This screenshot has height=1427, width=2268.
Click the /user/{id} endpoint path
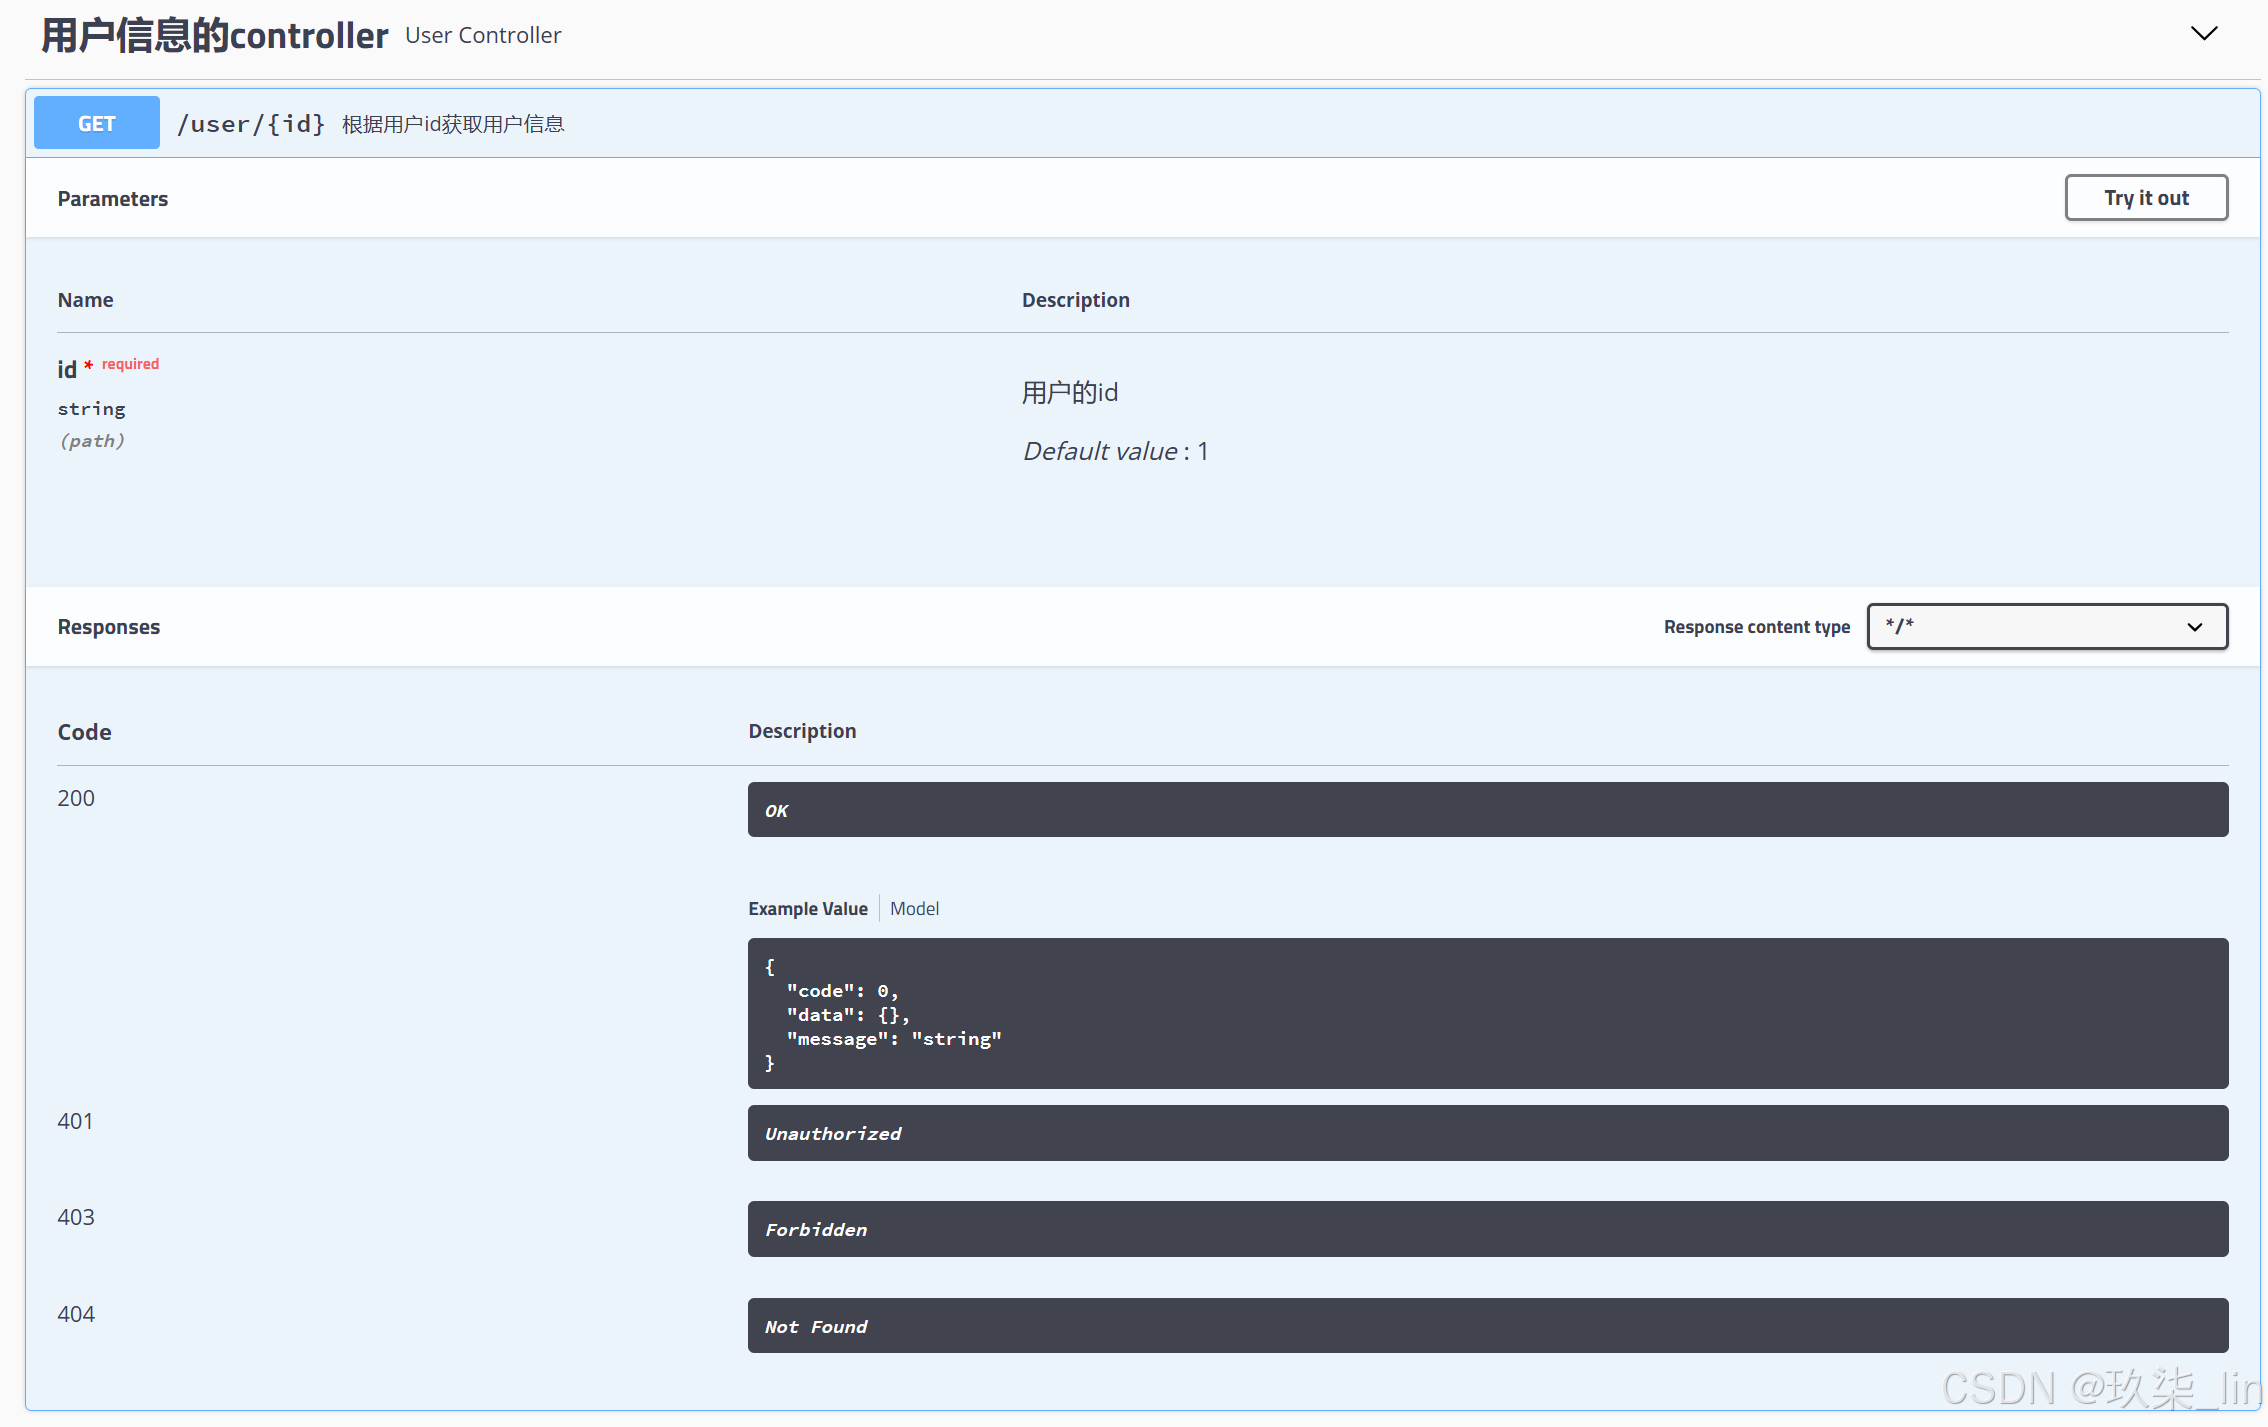pos(251,124)
